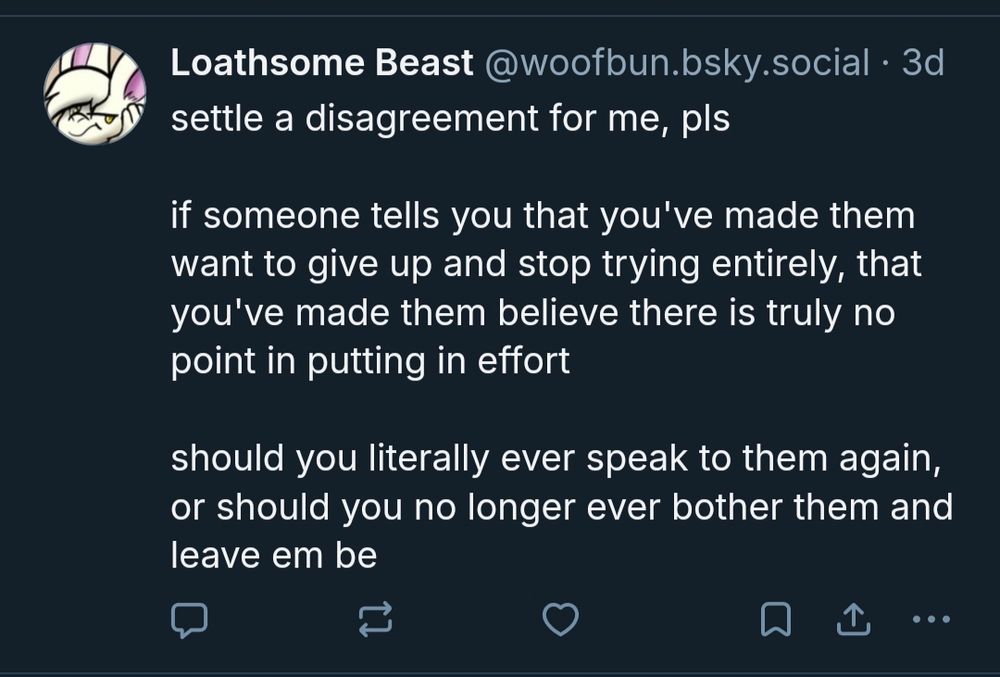Click the heart icon to like the post
Screen dimensions: 1000x677
560,622
